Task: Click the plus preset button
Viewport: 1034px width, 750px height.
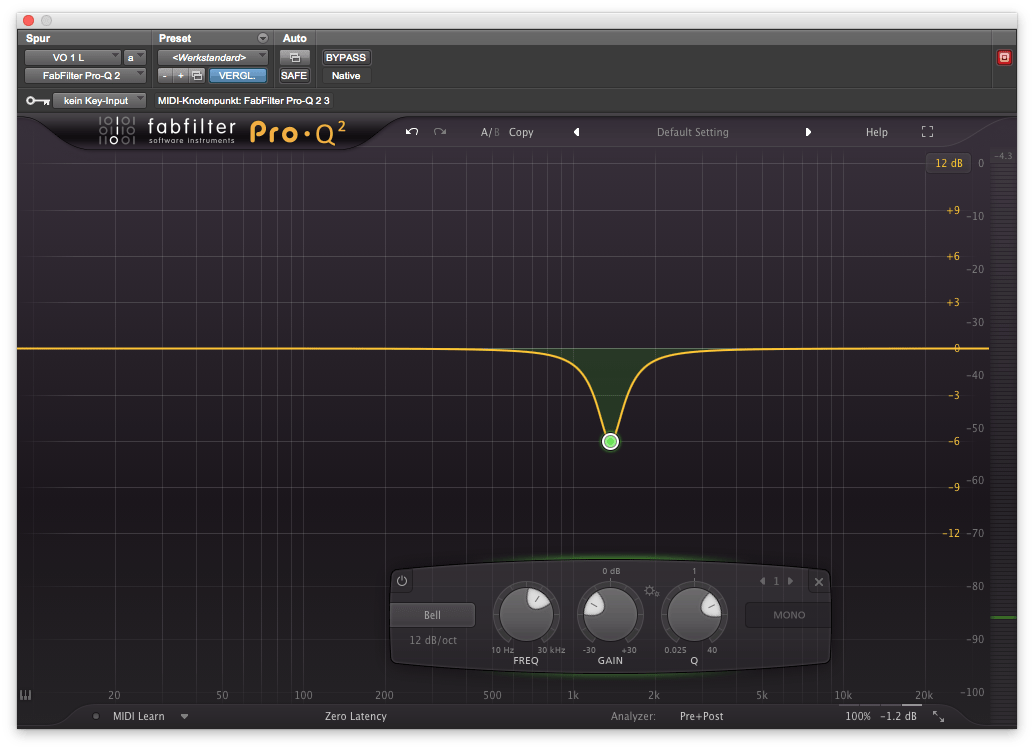Action: coord(180,76)
